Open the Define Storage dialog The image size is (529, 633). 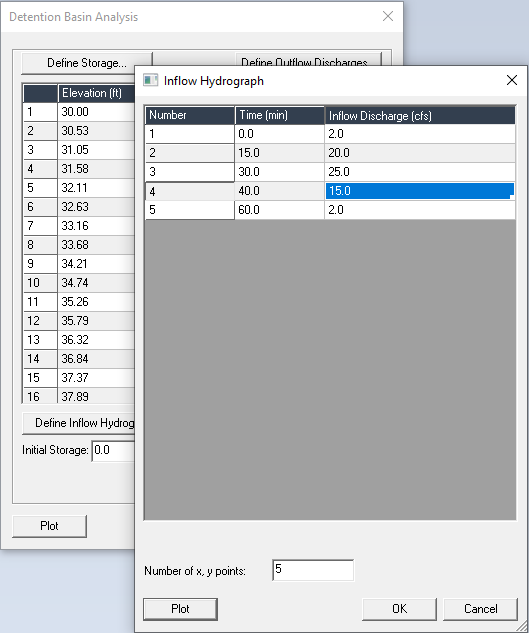(x=86, y=63)
